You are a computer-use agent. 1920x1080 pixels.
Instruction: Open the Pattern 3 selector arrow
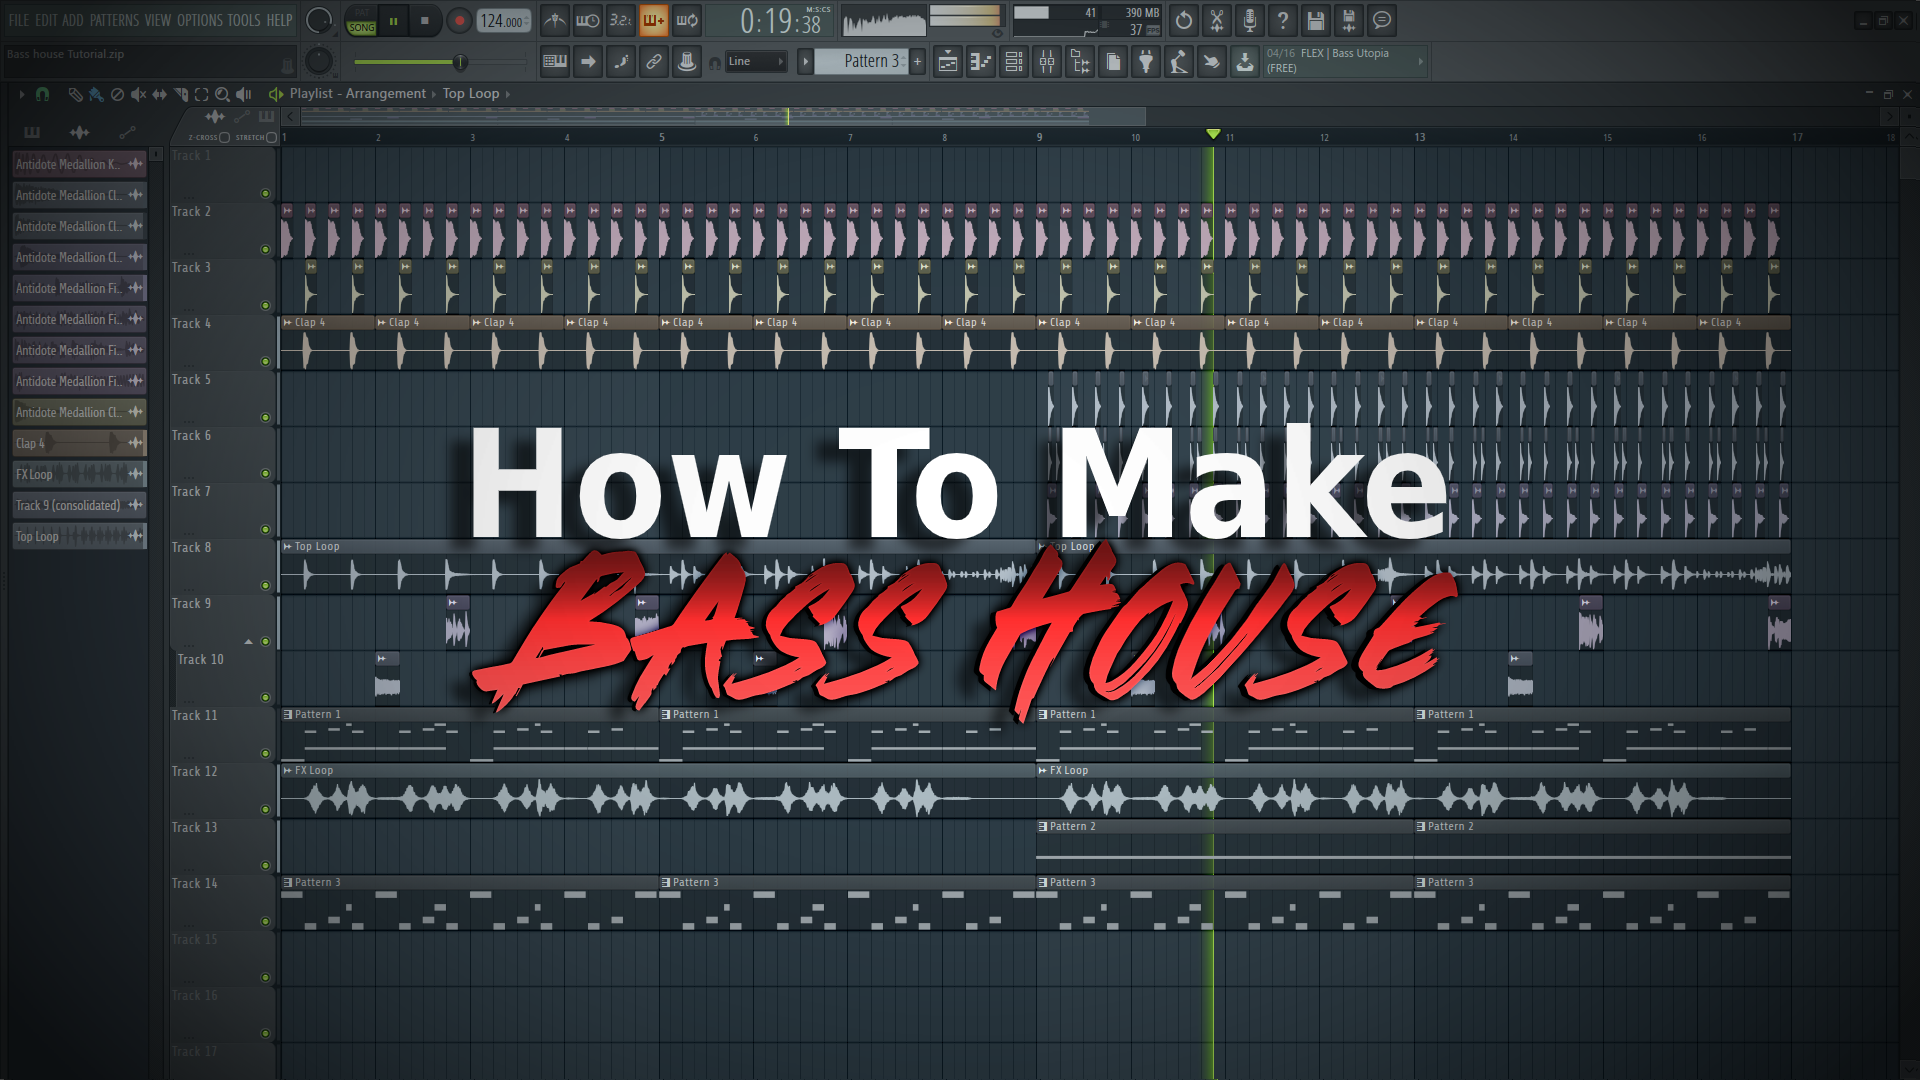(806, 61)
